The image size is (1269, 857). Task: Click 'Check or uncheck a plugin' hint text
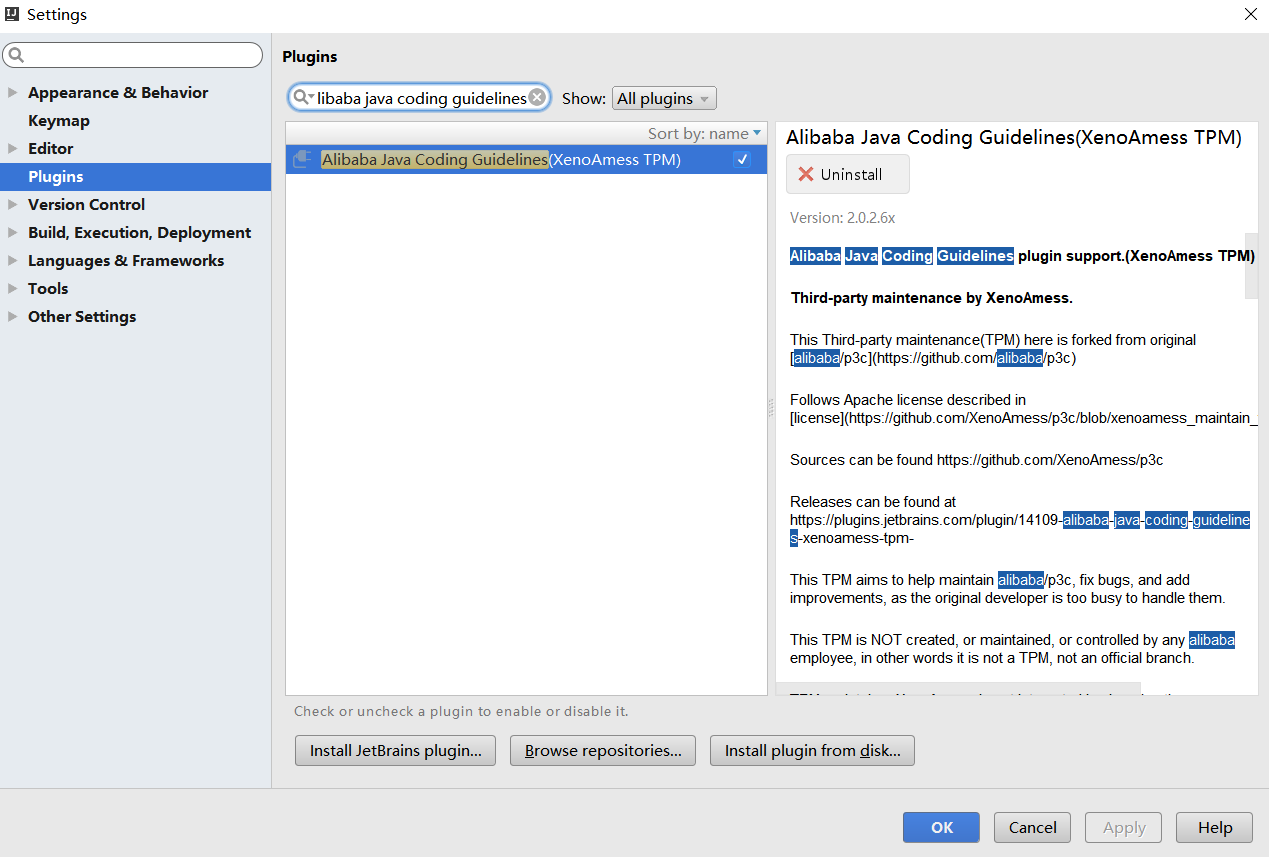point(461,711)
